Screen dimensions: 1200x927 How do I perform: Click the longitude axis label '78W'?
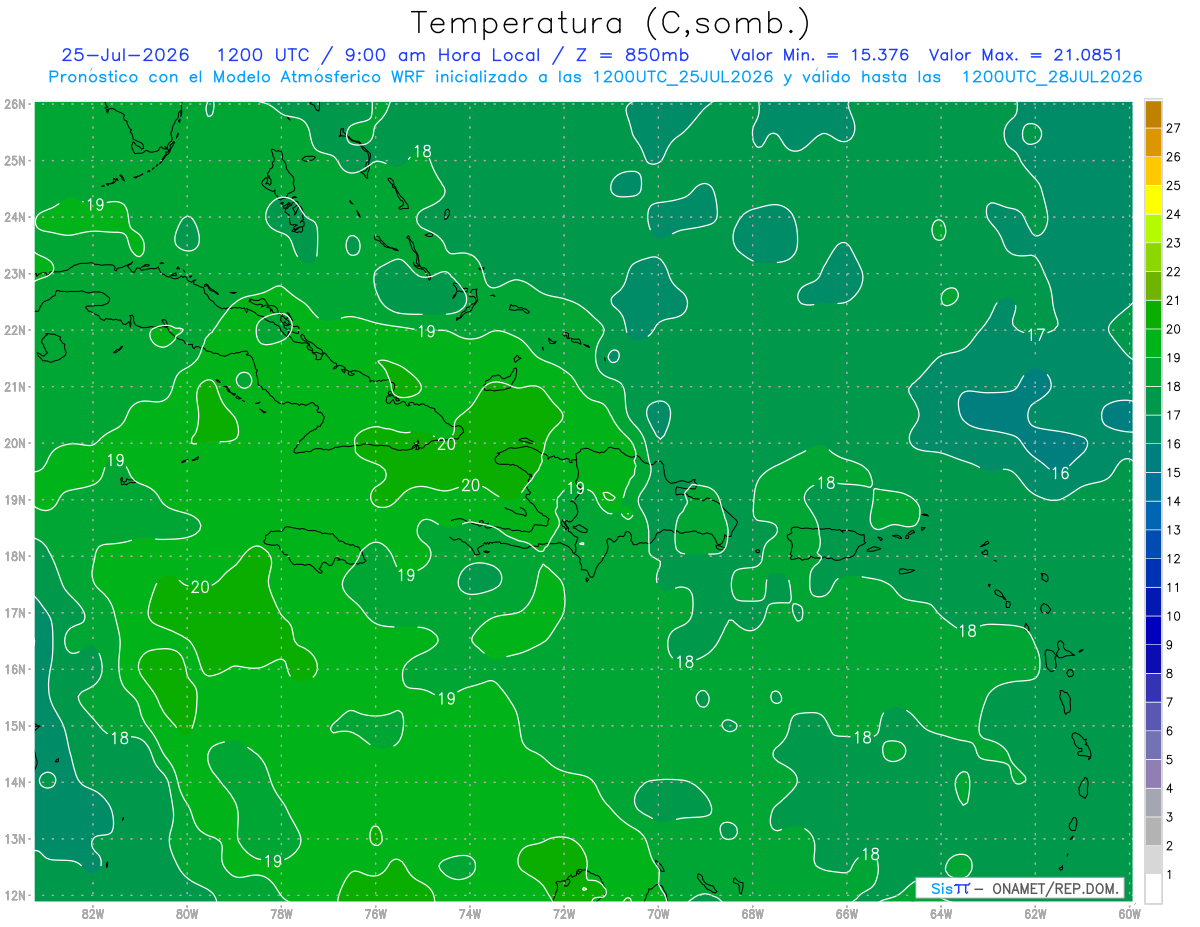(281, 913)
